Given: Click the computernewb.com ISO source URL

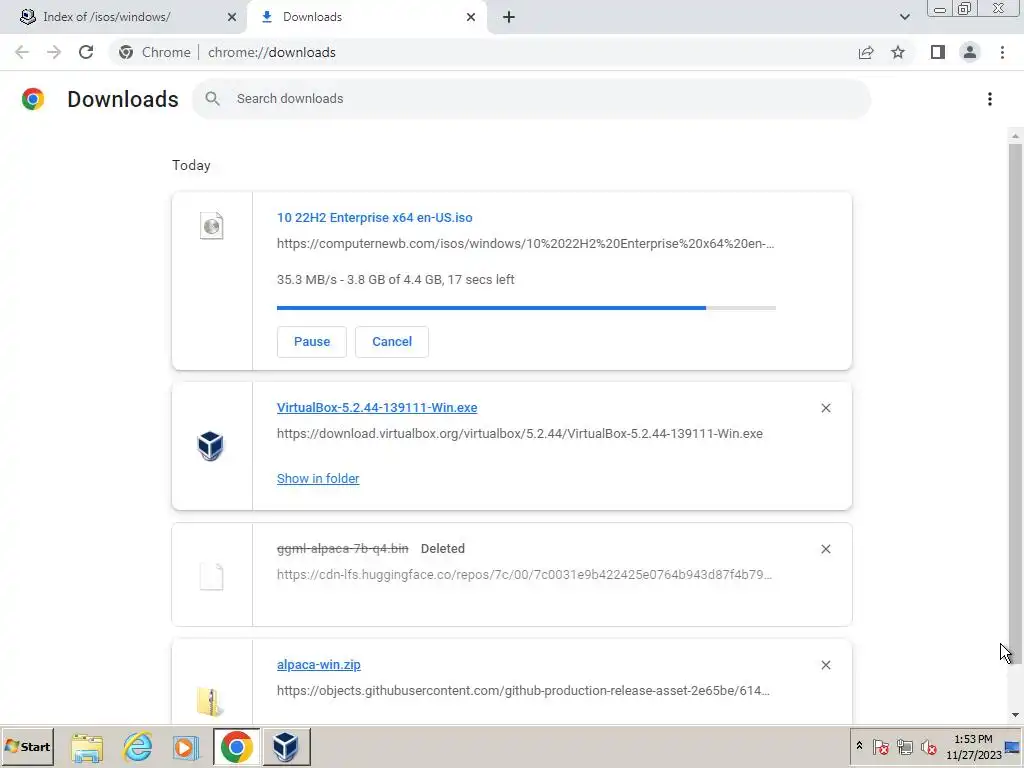Looking at the screenshot, I should pos(525,244).
